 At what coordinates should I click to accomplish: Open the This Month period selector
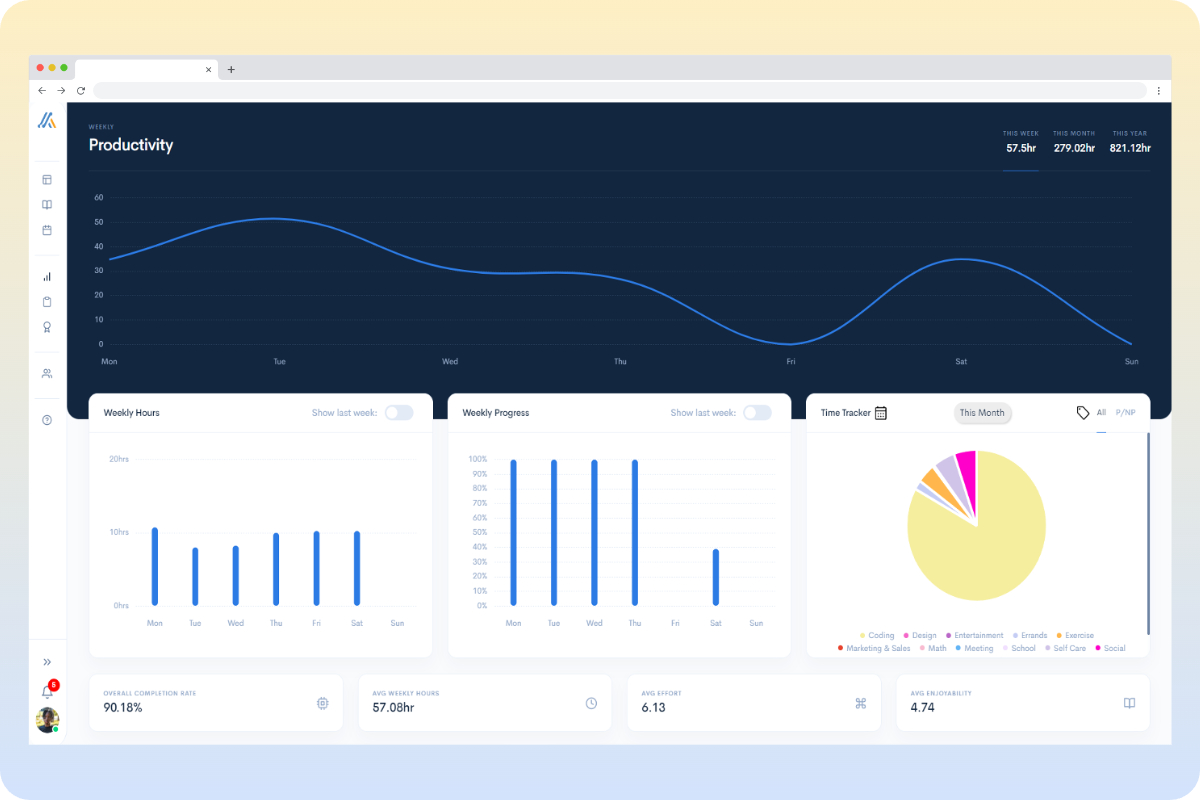(982, 412)
